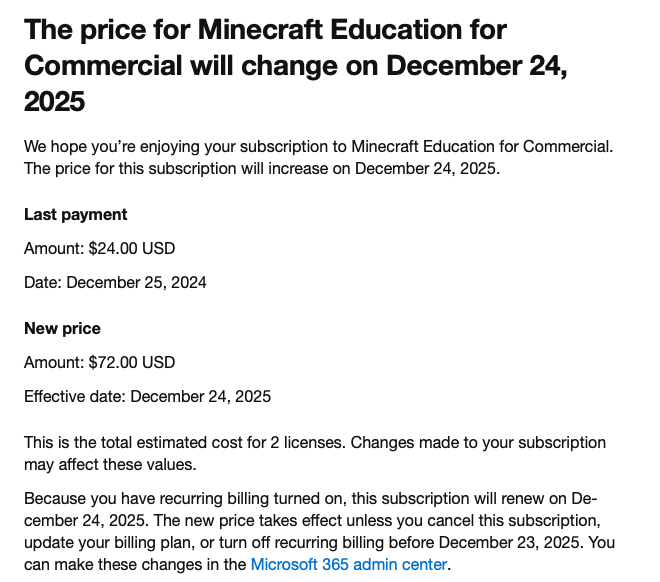
Task: Click the email headline about Minecraft Education price
Action: tap(295, 65)
